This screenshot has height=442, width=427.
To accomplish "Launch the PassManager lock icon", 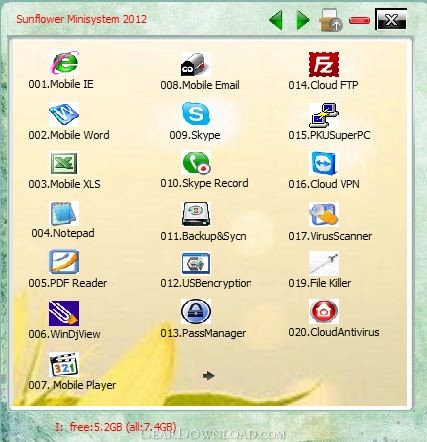I will tap(196, 312).
